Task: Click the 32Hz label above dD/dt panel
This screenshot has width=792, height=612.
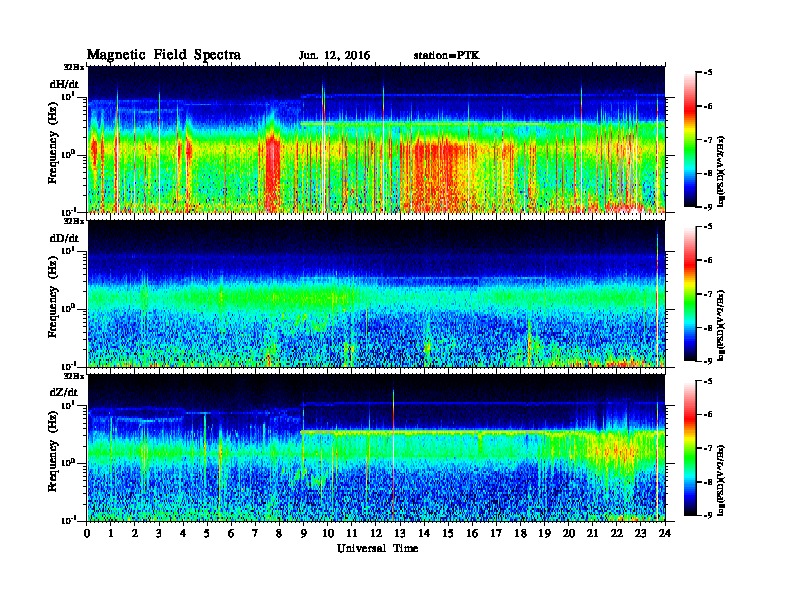Action: 74,221
